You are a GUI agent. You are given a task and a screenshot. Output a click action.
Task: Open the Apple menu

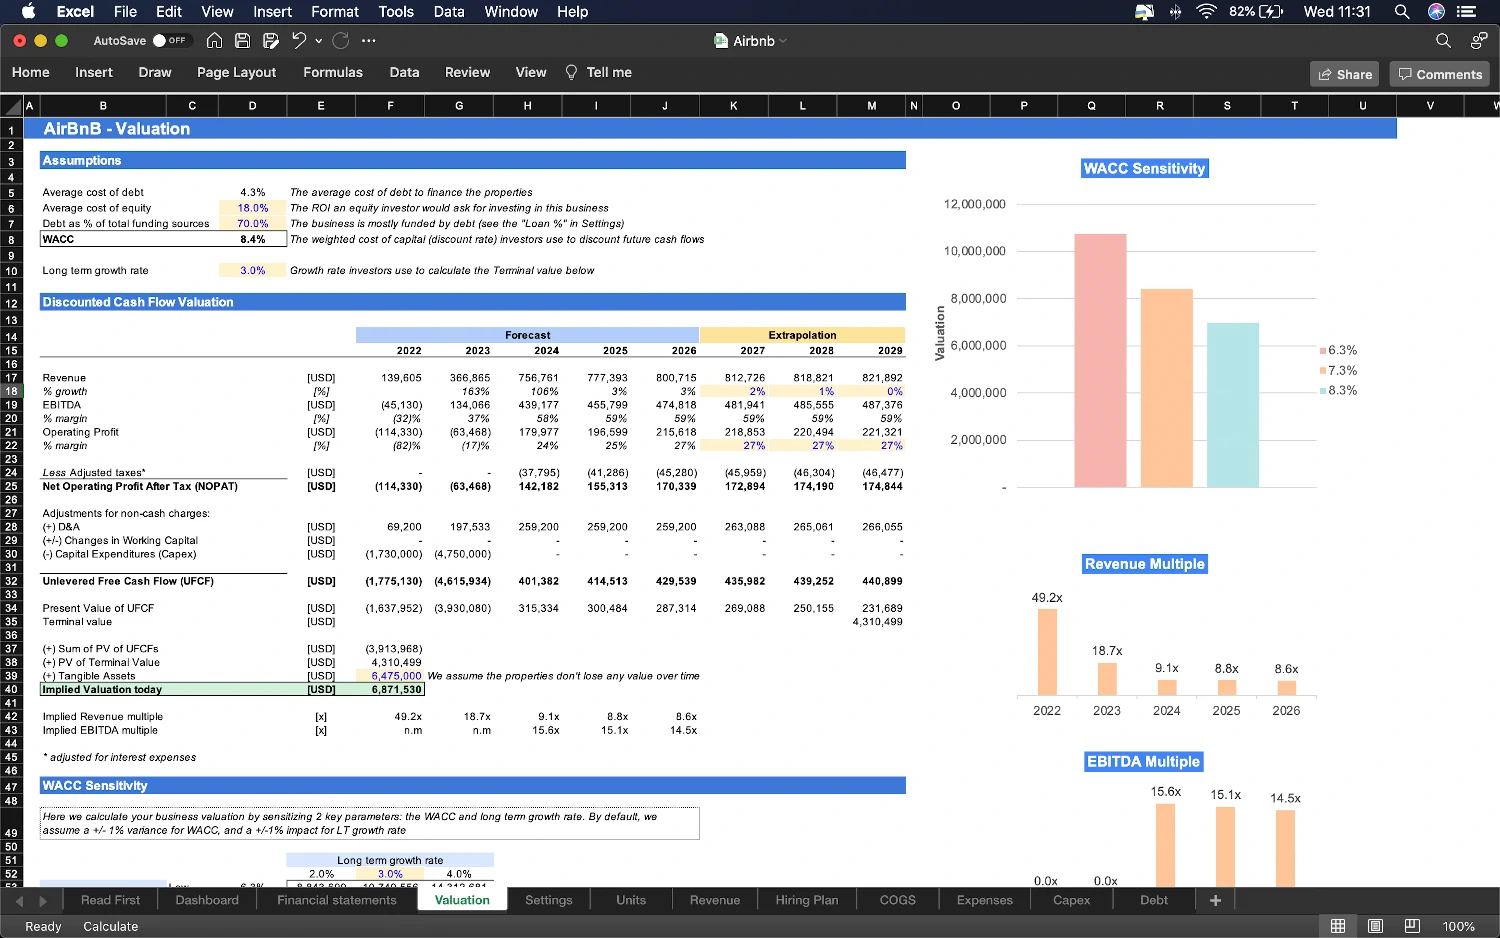(28, 12)
